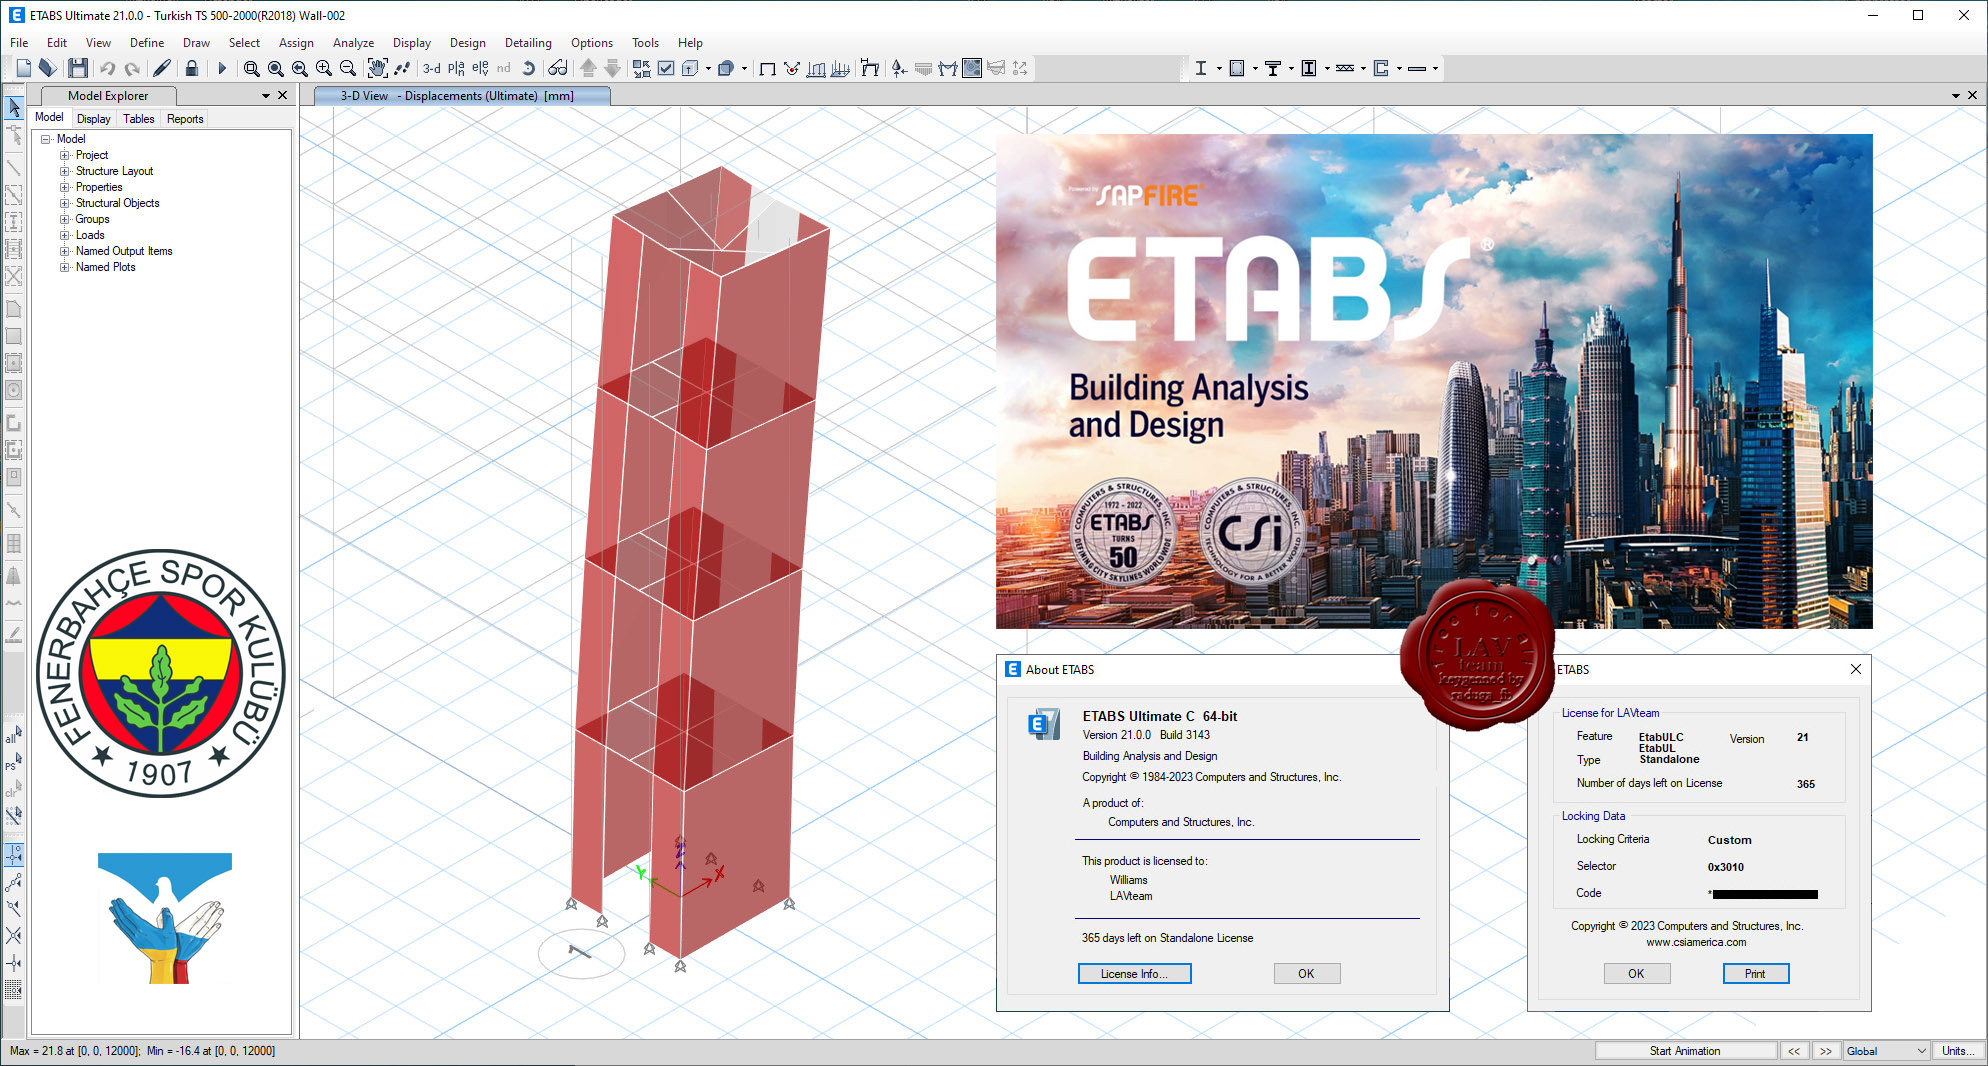
Task: Select the pointer Select Object tool
Action: point(14,107)
